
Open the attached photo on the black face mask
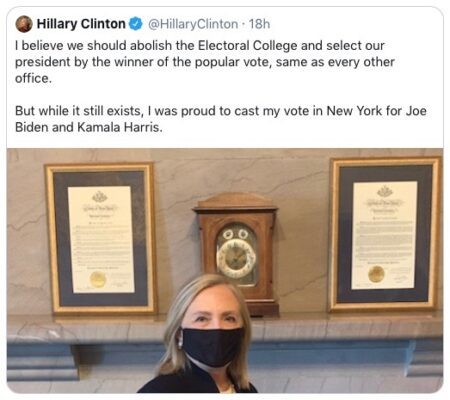pyautogui.click(x=212, y=346)
